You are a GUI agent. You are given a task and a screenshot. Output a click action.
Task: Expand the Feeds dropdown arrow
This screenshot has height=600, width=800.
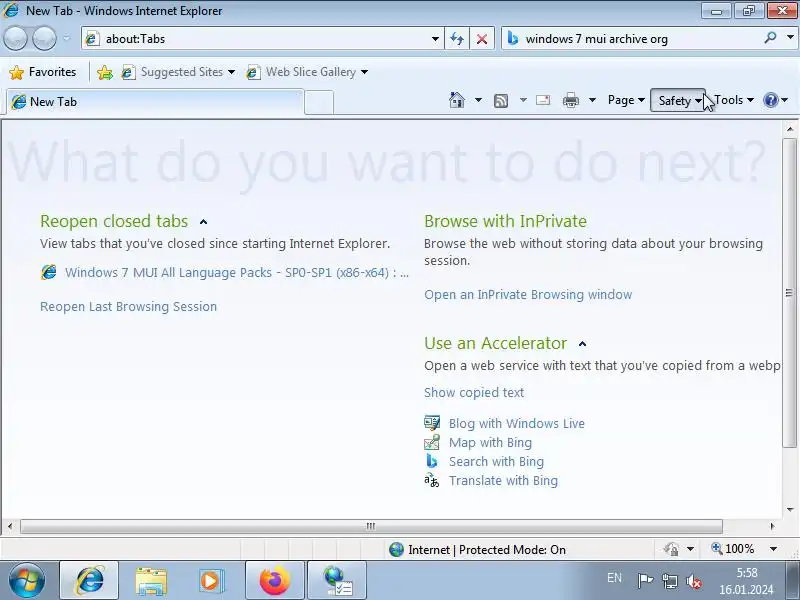[x=523, y=100]
